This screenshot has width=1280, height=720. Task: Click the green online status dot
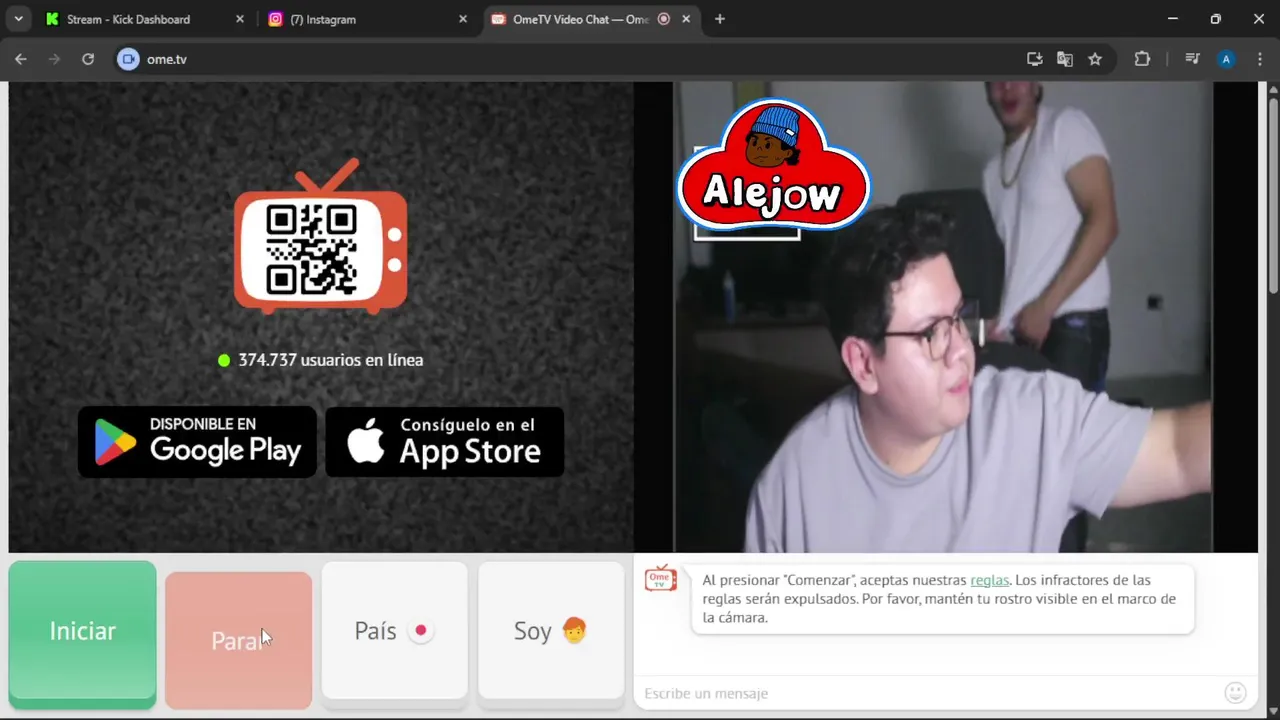224,360
